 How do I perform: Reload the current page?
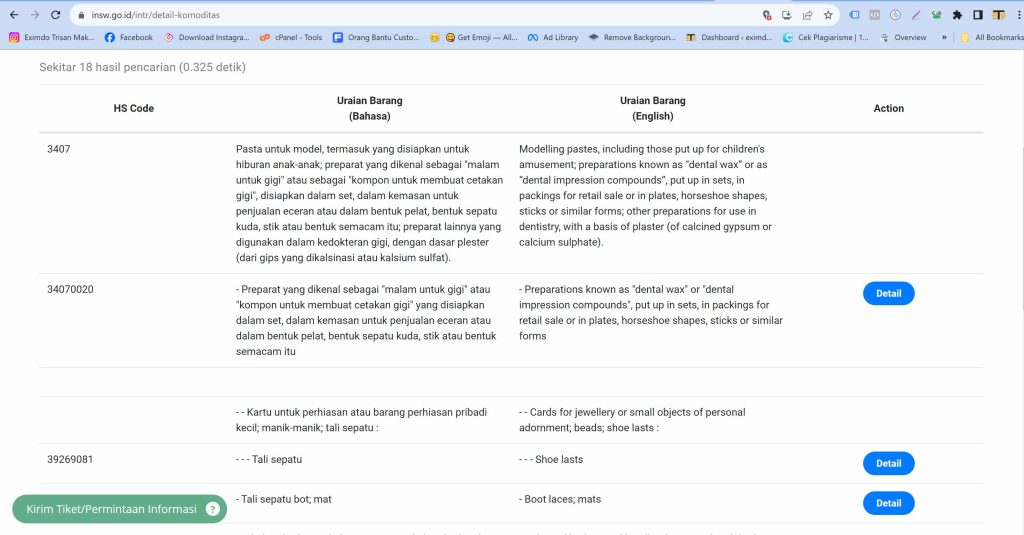(56, 15)
